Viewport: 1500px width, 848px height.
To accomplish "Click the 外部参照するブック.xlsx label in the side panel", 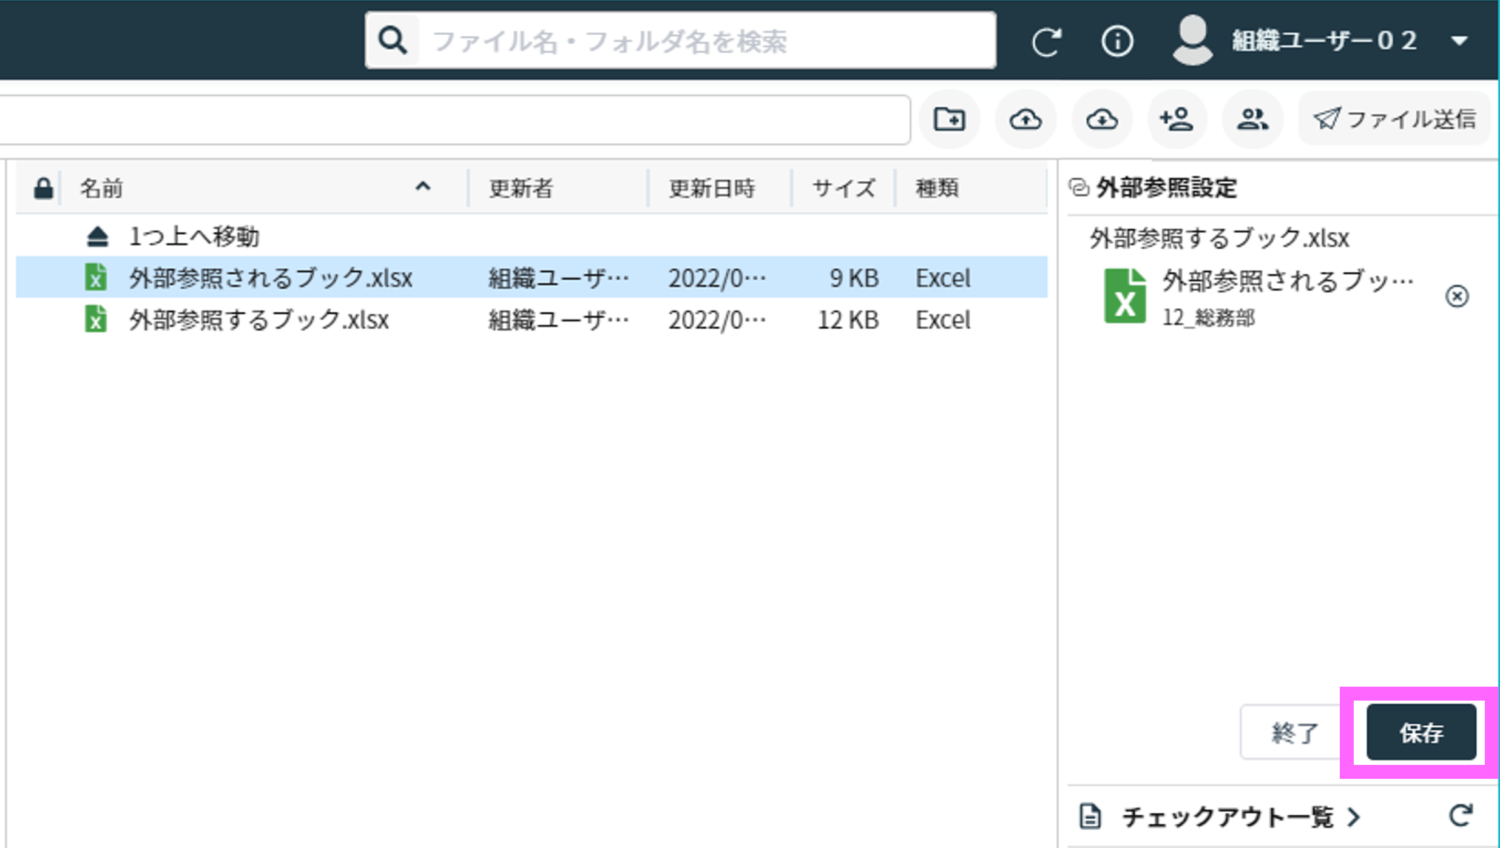I will coord(1219,238).
